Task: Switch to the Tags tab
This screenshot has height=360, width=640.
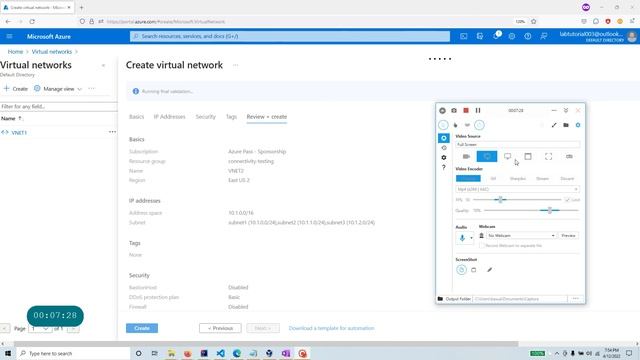Action: tap(231, 117)
